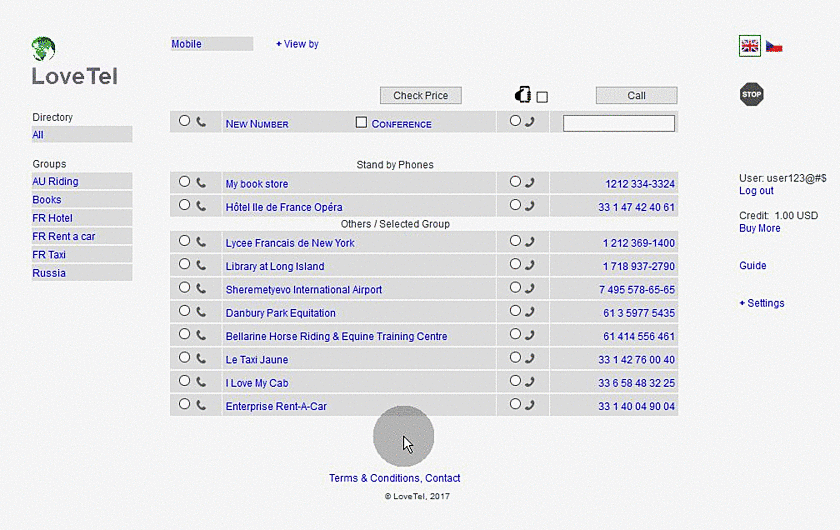Click the left handset icon in New Number row
The image size is (840, 530).
click(x=201, y=122)
